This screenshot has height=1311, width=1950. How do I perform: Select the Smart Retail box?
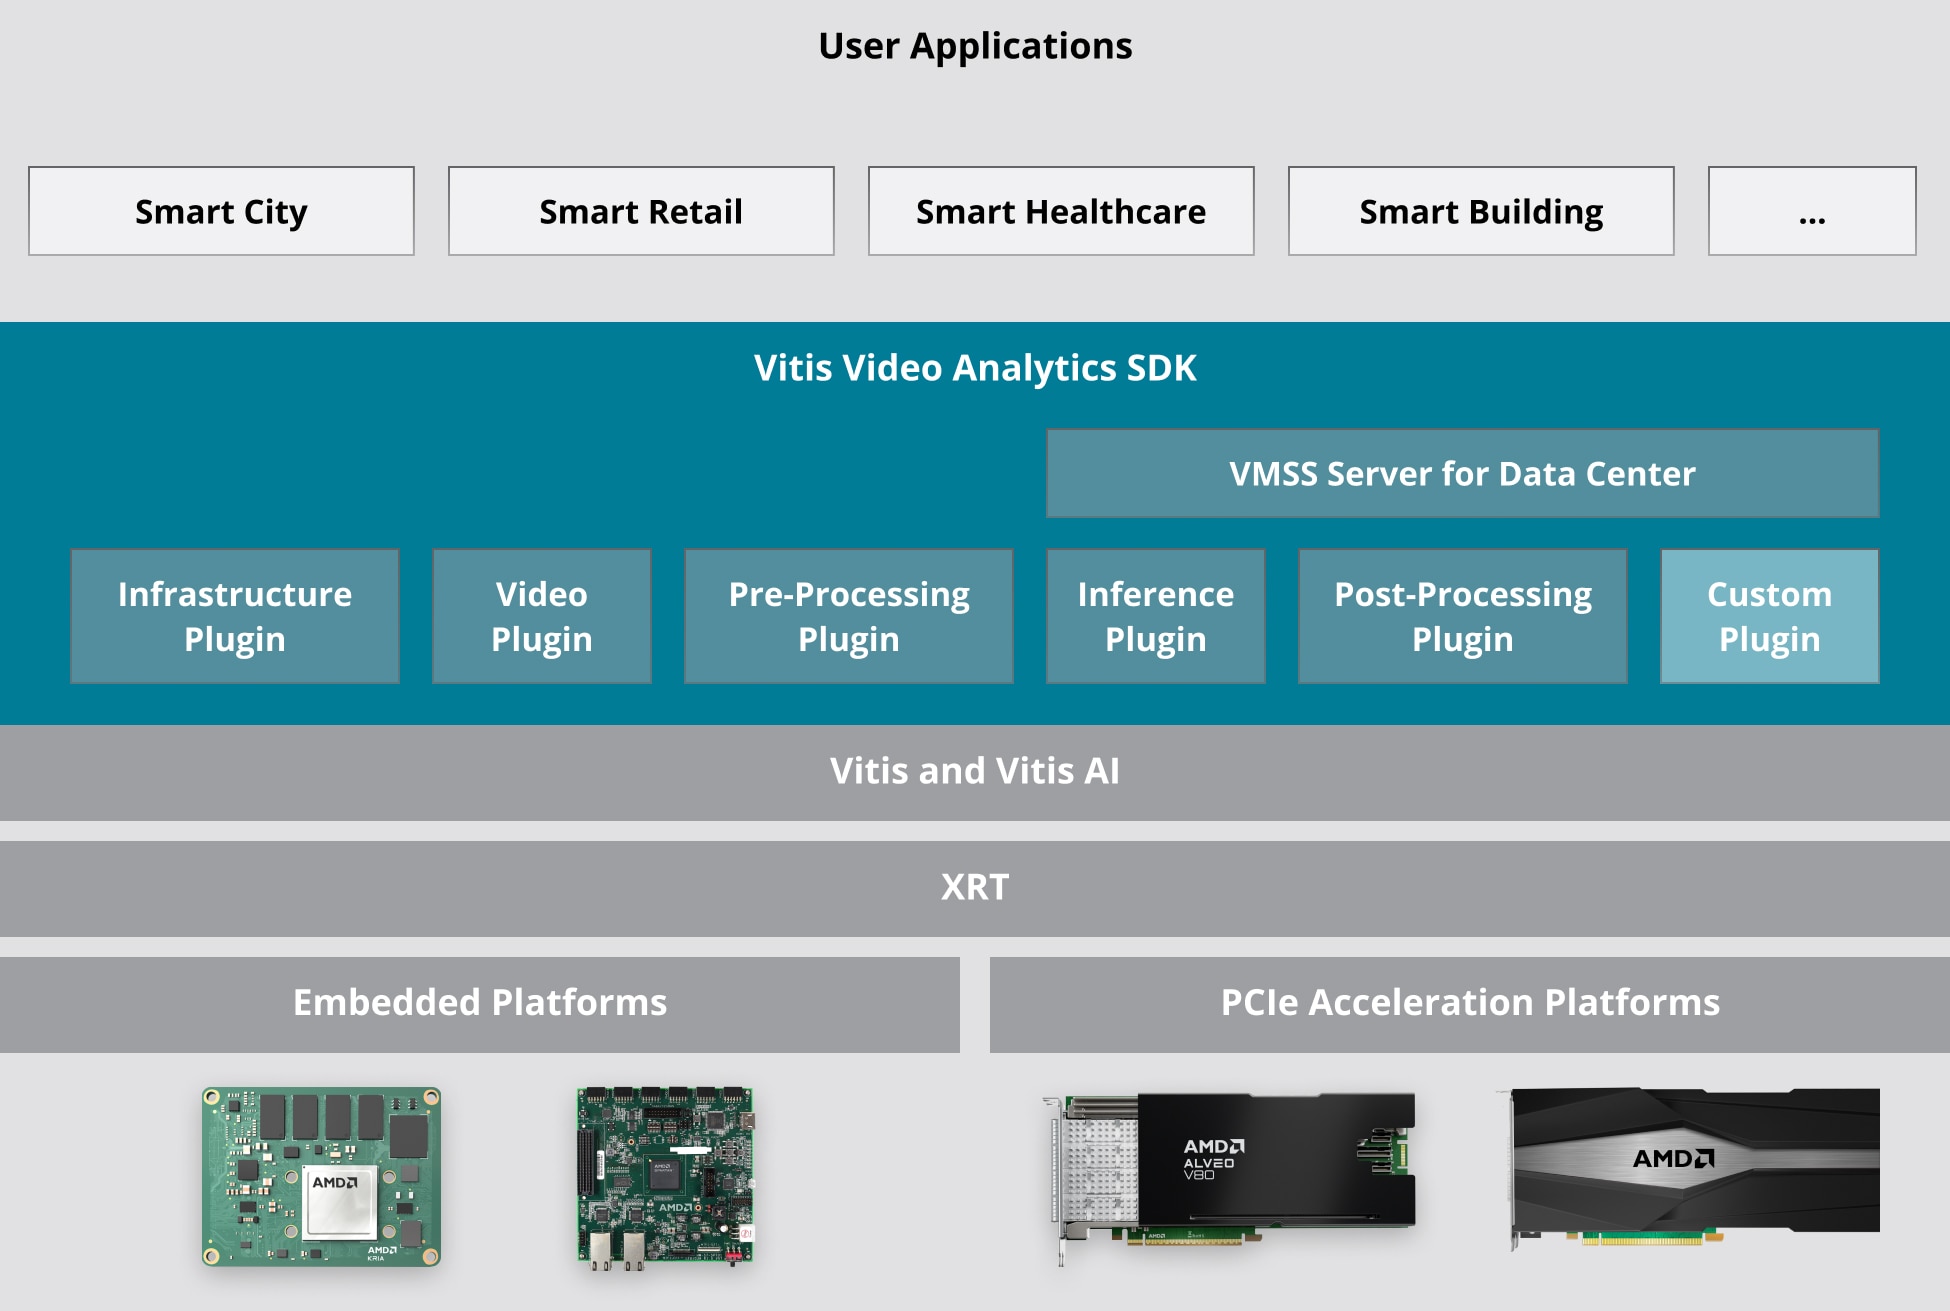coord(641,211)
